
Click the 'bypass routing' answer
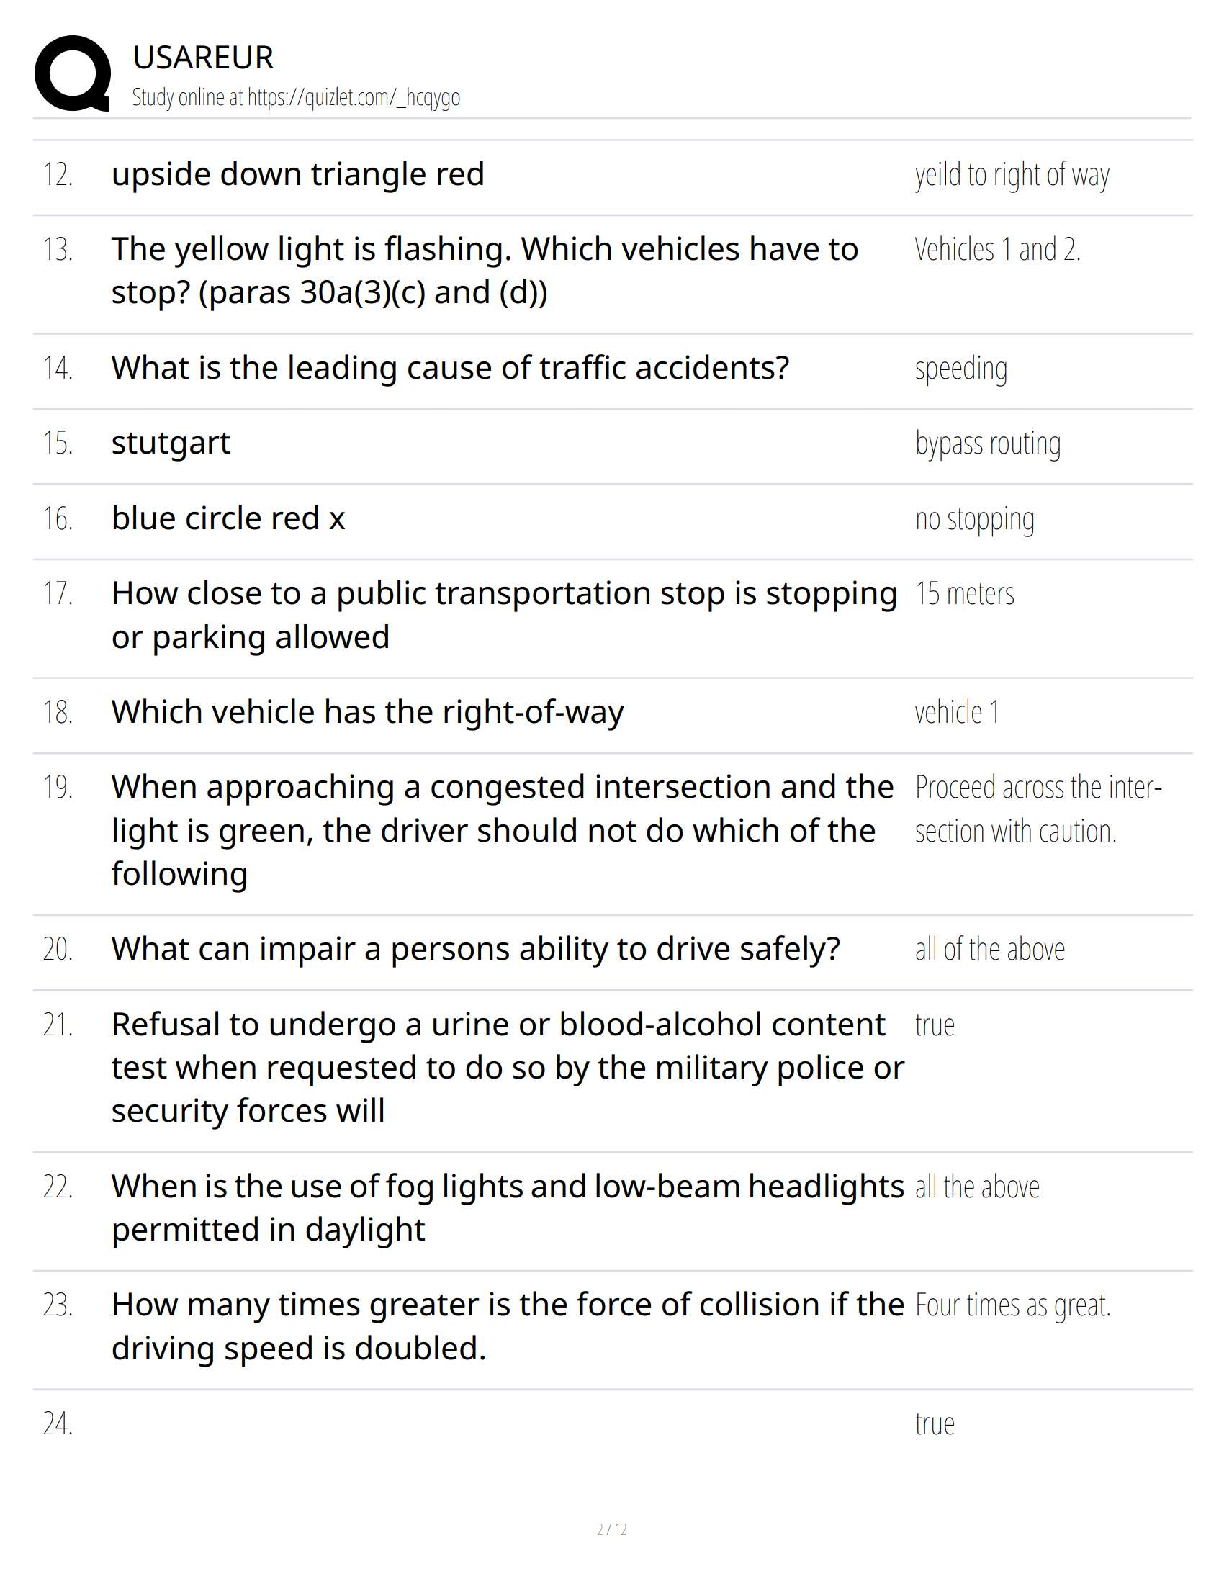pyautogui.click(x=988, y=444)
